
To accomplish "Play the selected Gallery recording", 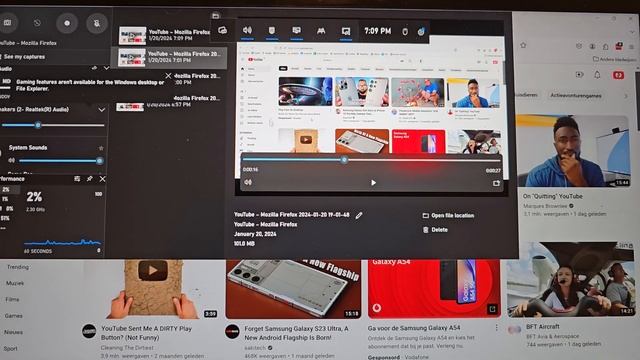I will (x=373, y=183).
